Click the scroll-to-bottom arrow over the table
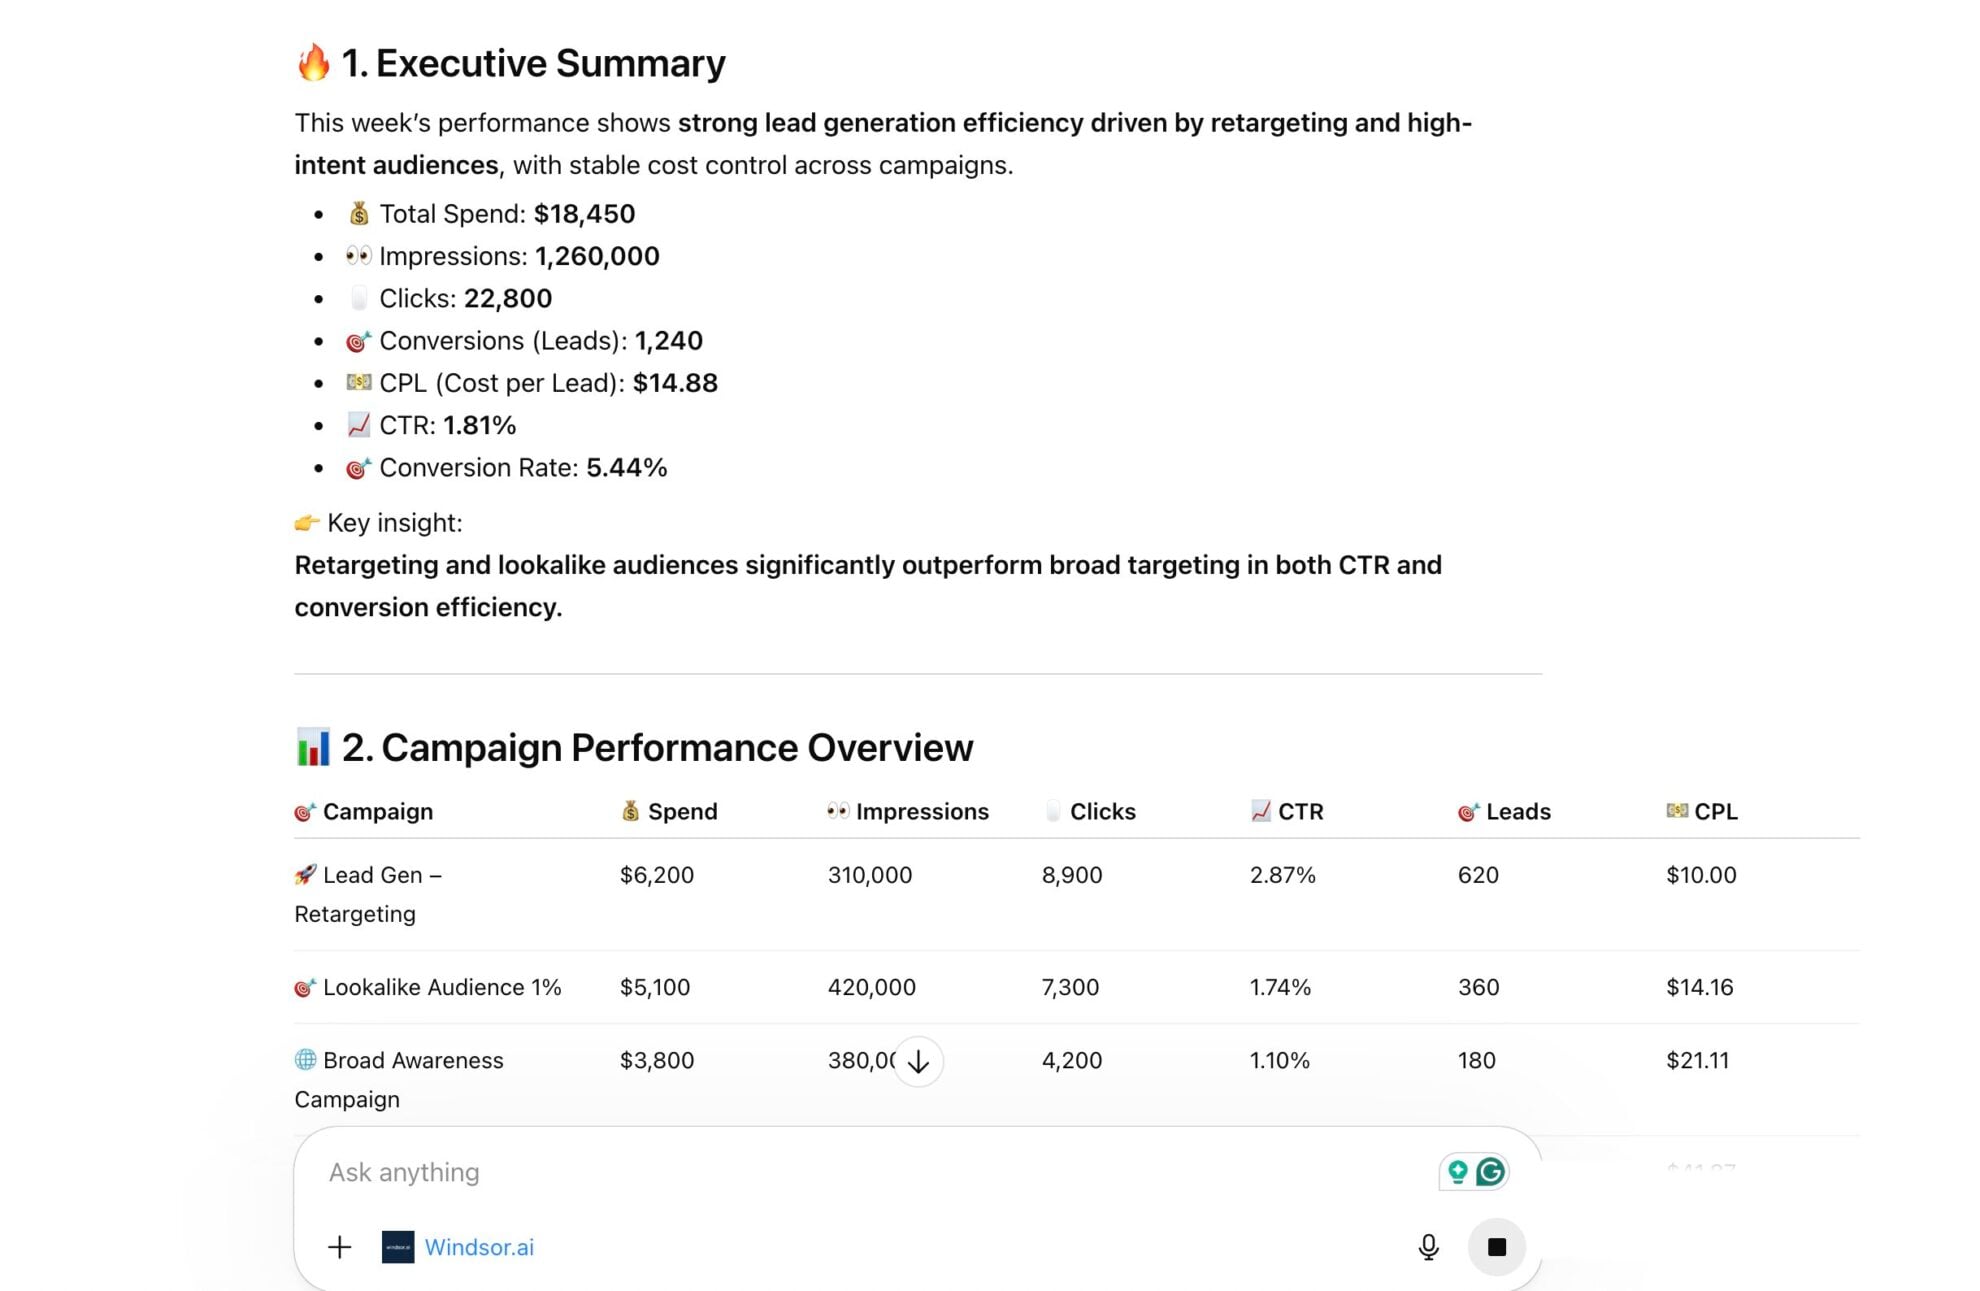 pos(917,1062)
